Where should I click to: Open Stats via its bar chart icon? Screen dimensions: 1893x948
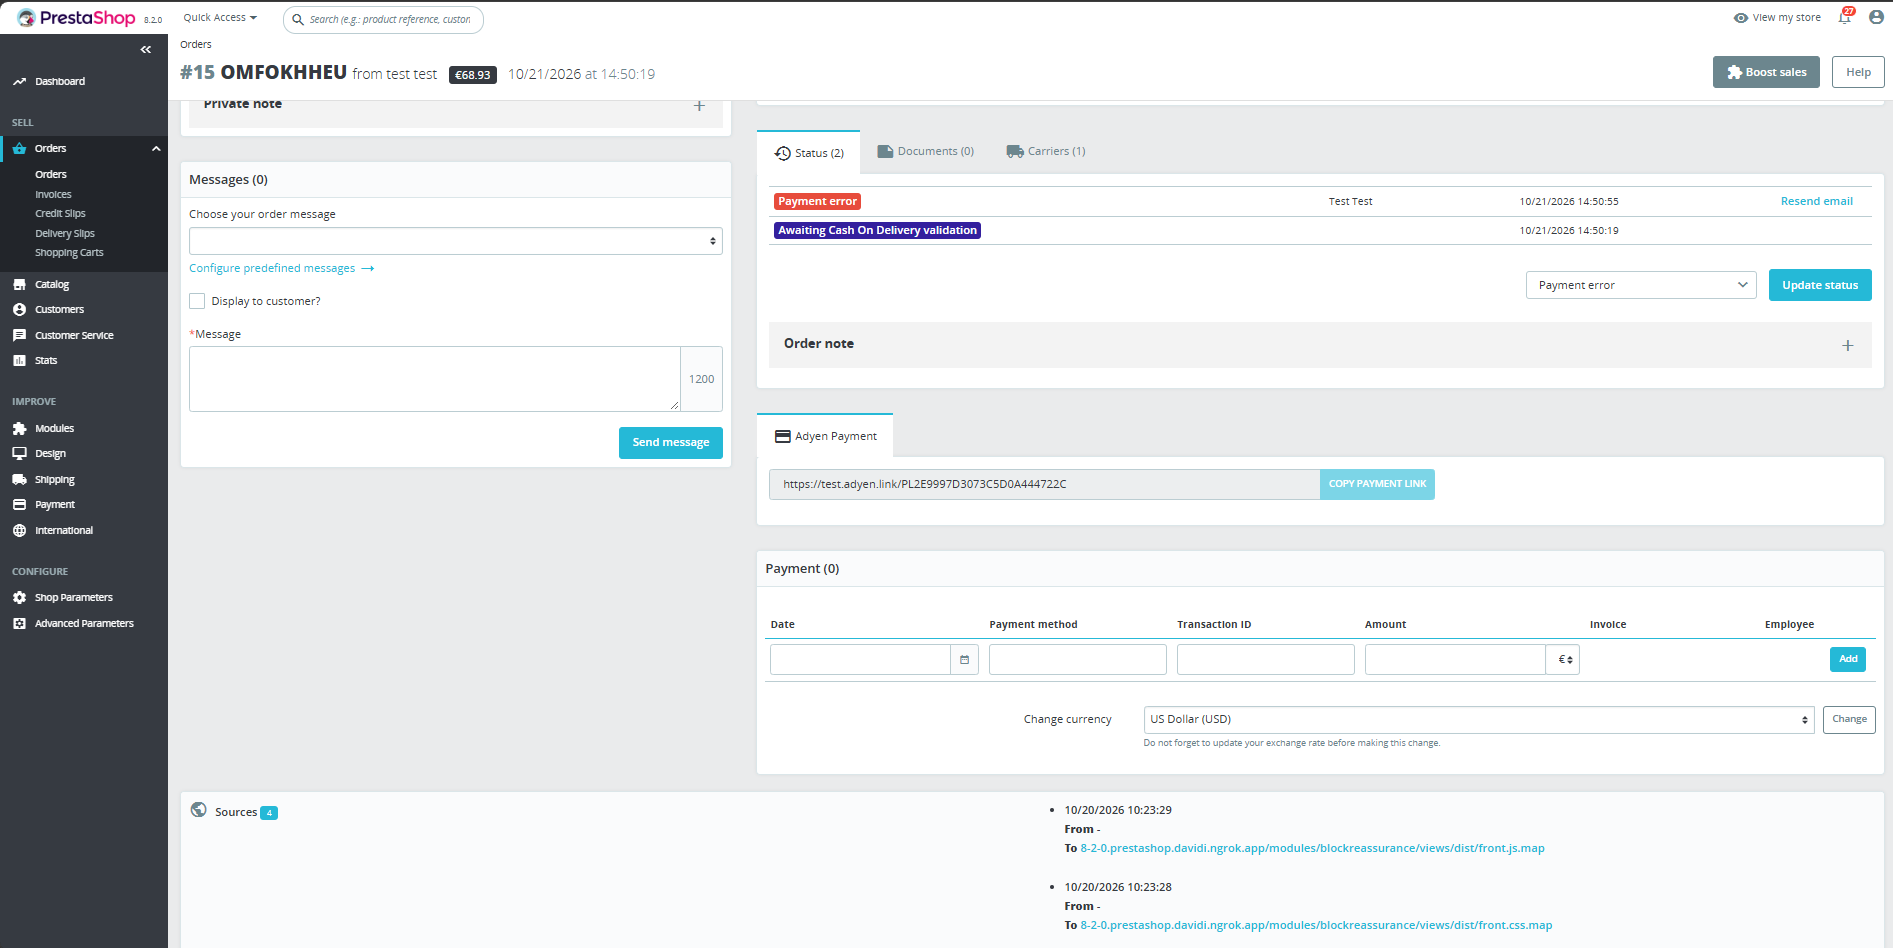(x=19, y=361)
